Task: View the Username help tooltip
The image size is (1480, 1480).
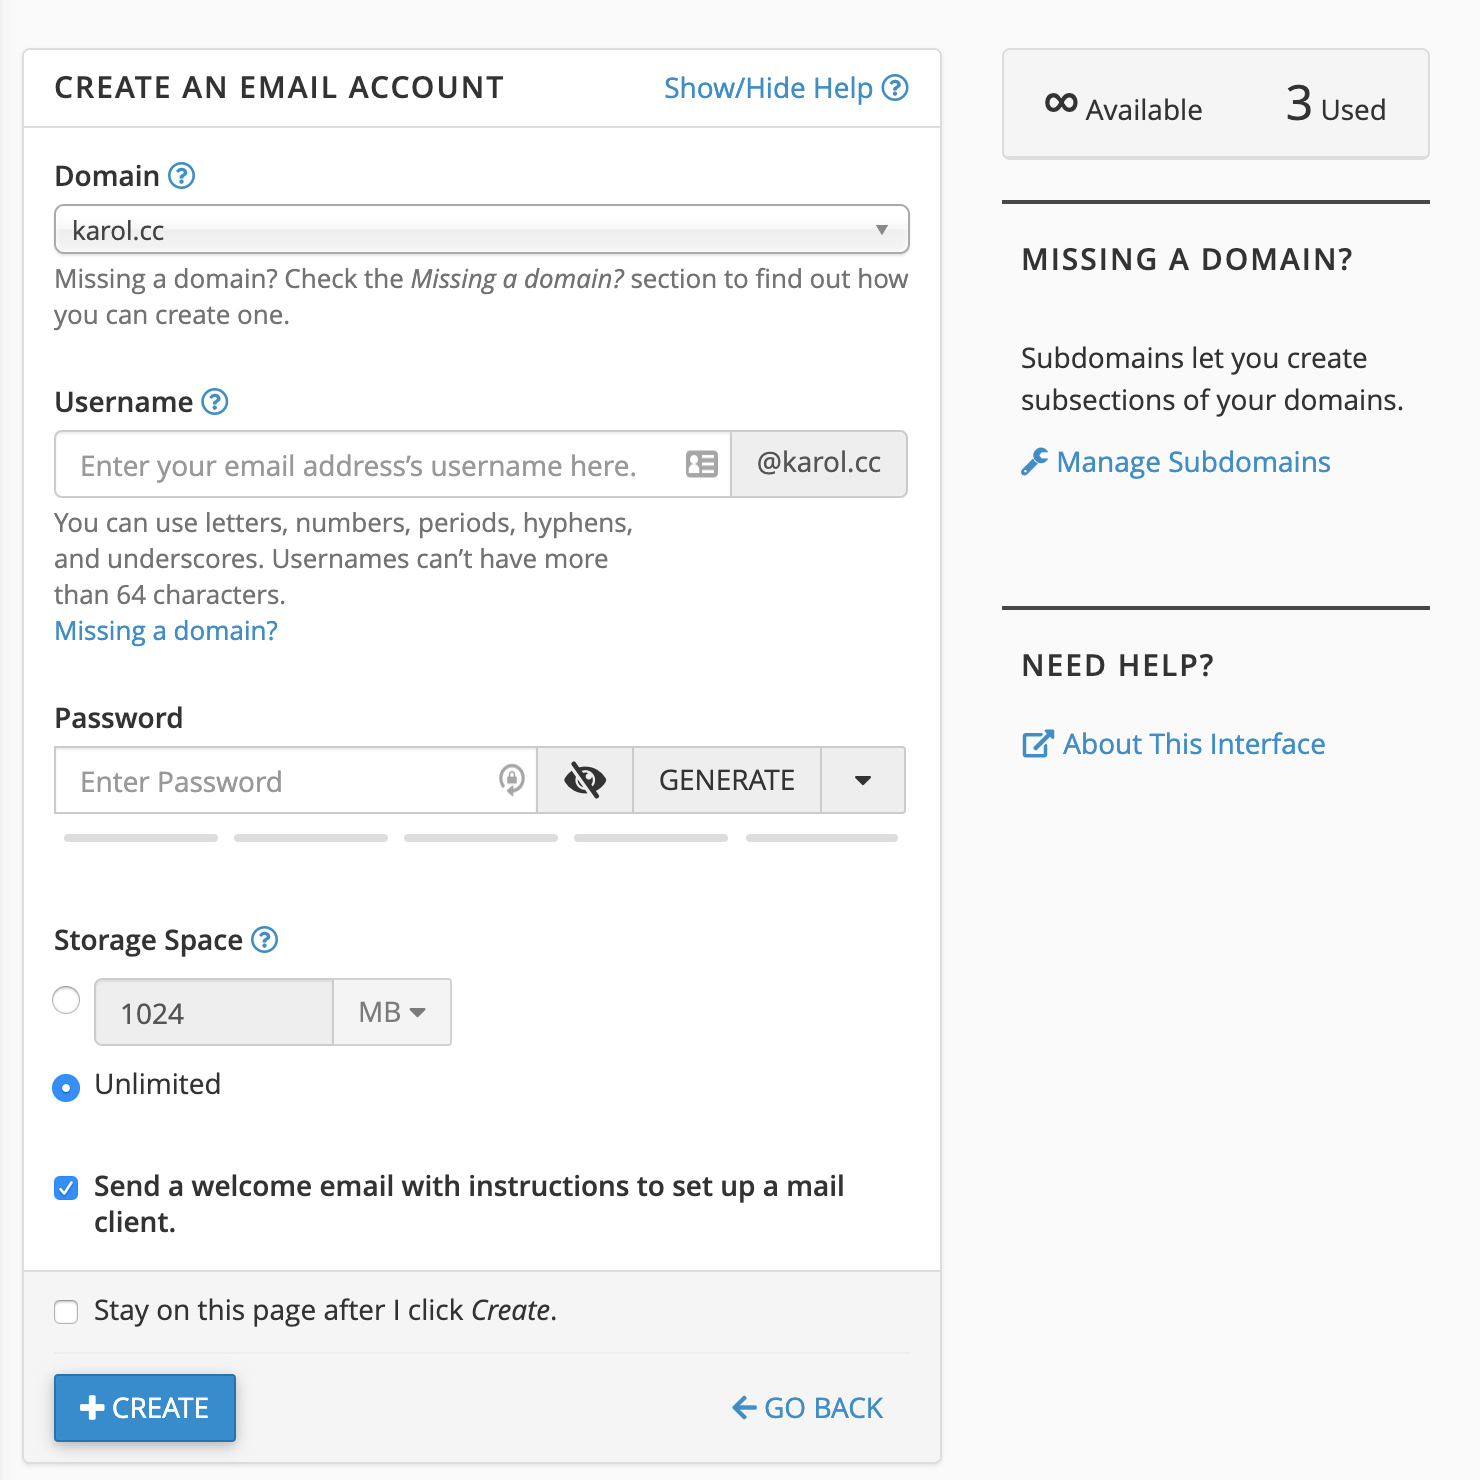Action: point(214,402)
